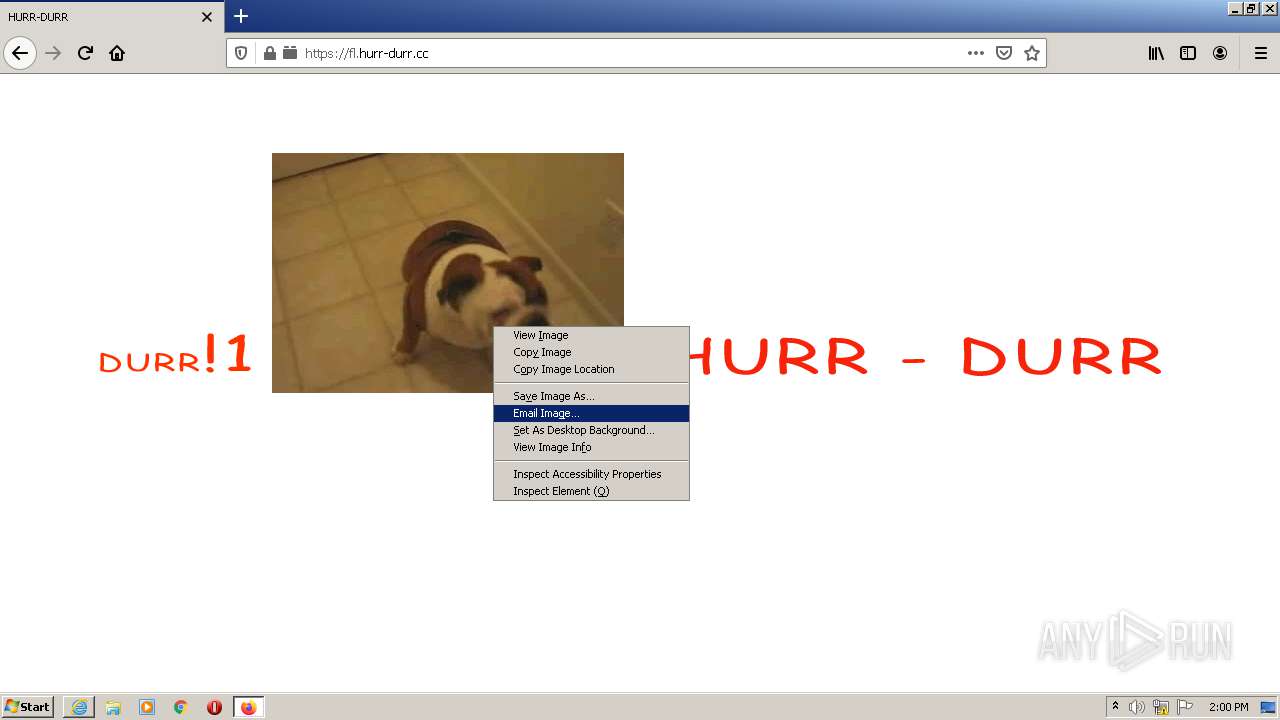Restore down the Firefox window
The height and width of the screenshot is (720, 1280).
click(x=1251, y=8)
